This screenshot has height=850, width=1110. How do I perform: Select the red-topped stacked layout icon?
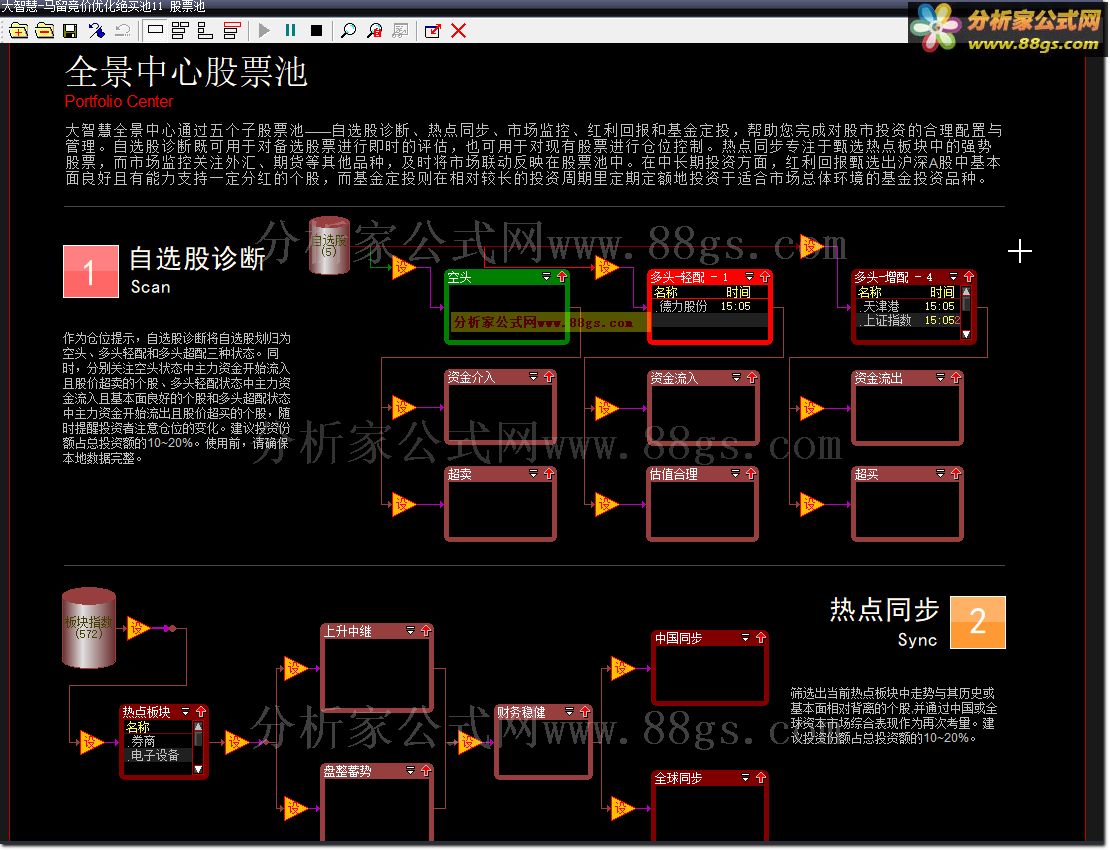[x=232, y=30]
